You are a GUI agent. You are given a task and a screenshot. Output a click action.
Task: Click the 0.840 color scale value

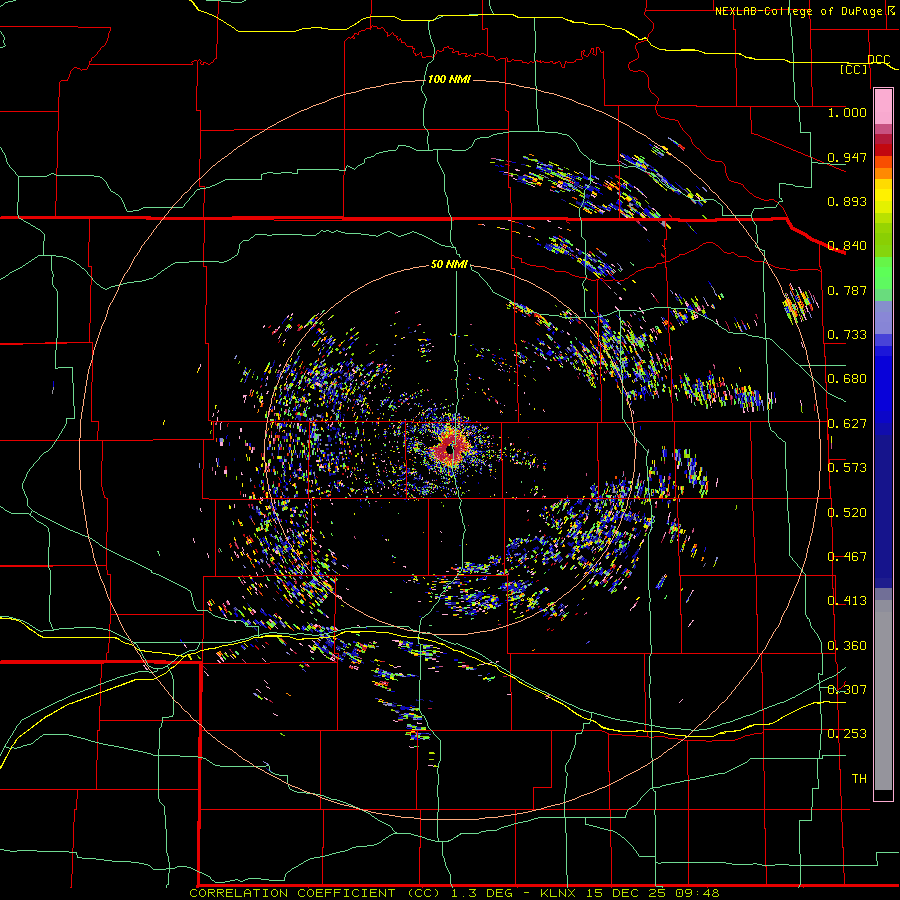tap(847, 246)
